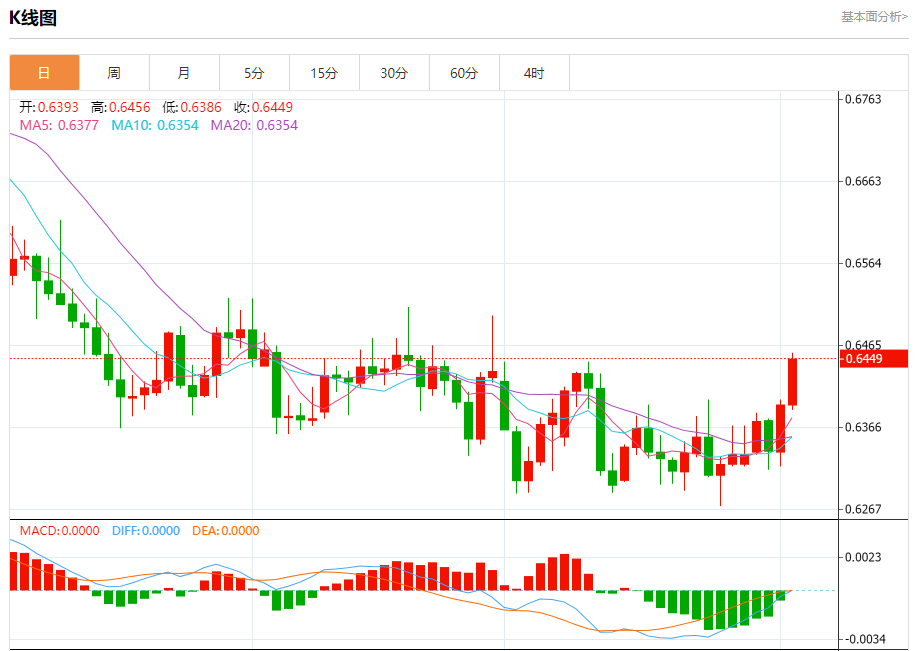This screenshot has height=651, width=915.
Task: Select the 日 daily chart tab
Action: (44, 73)
